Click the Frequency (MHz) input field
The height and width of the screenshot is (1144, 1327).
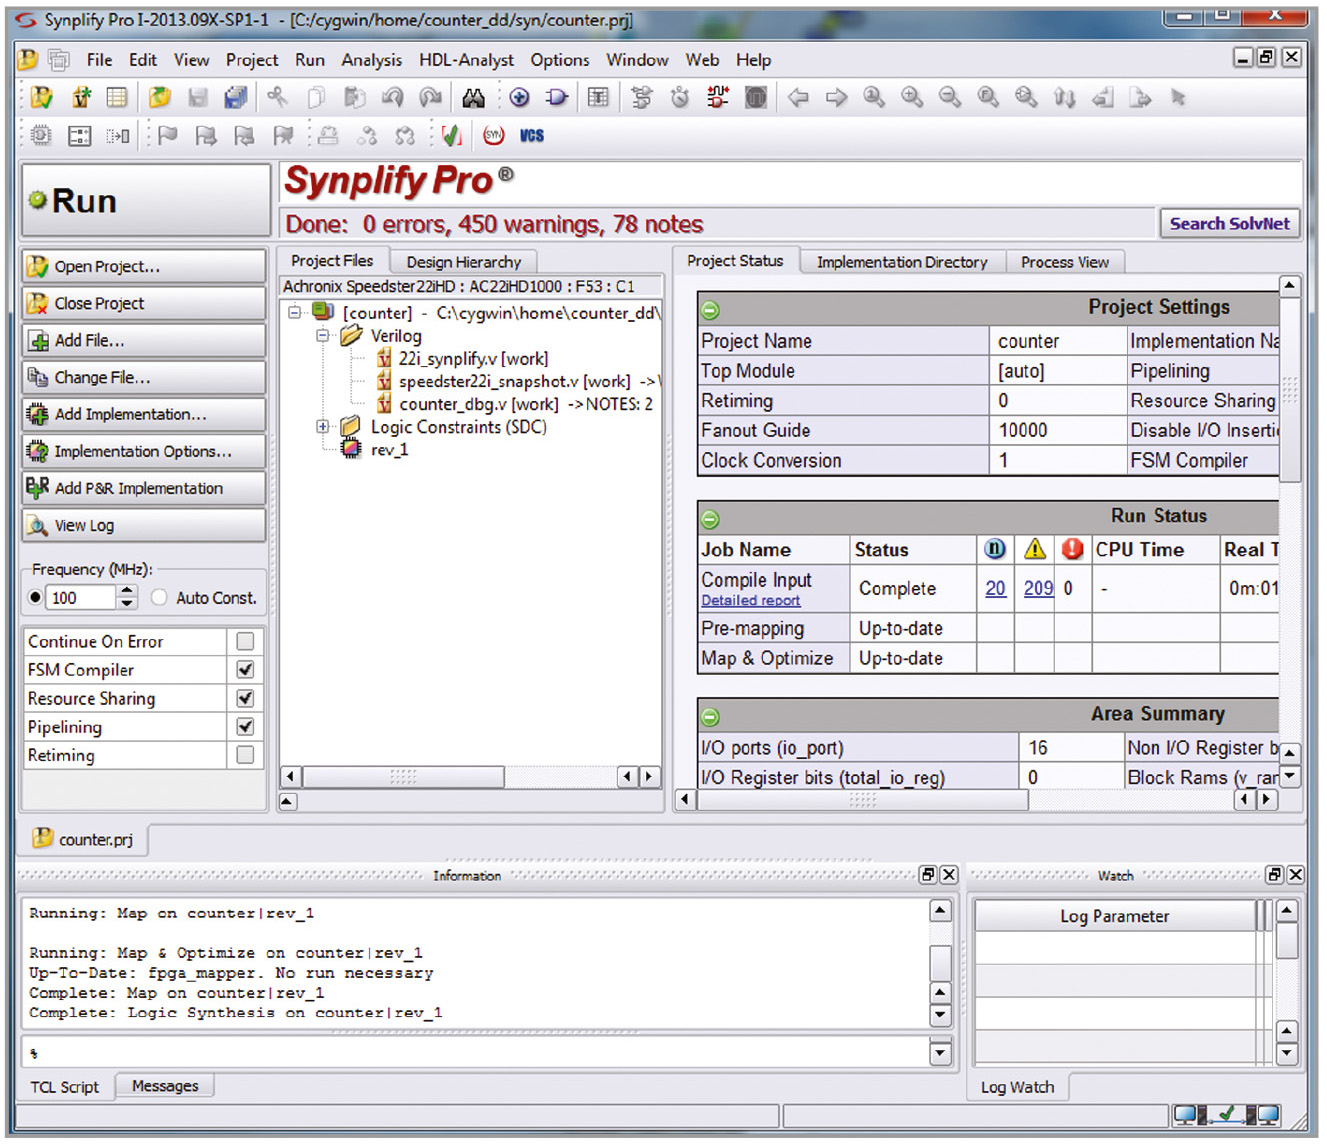click(x=82, y=597)
